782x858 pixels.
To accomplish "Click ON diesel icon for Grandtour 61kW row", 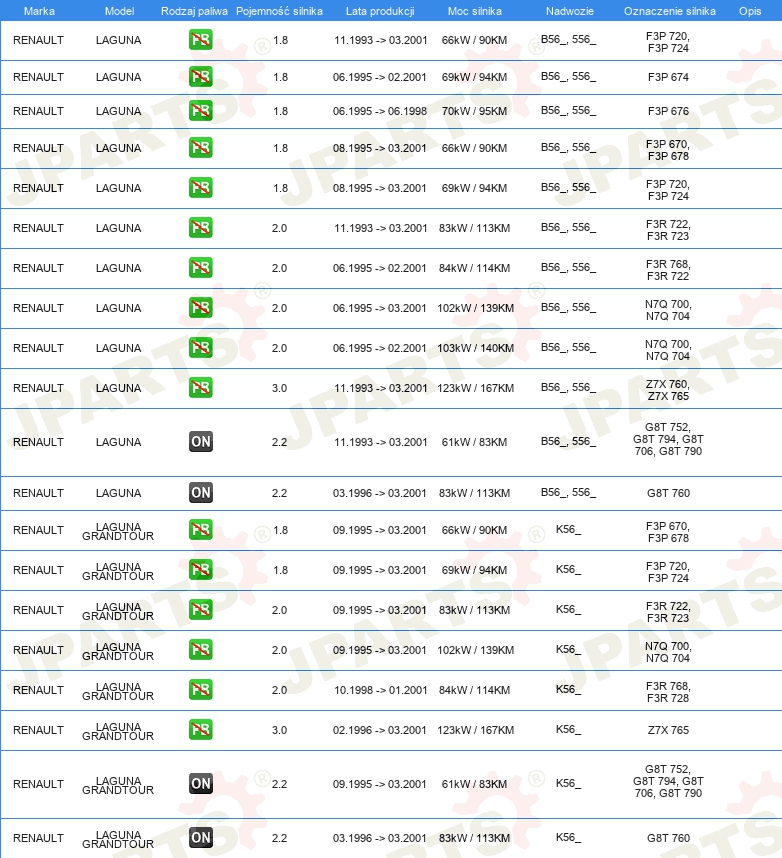I will pos(201,784).
